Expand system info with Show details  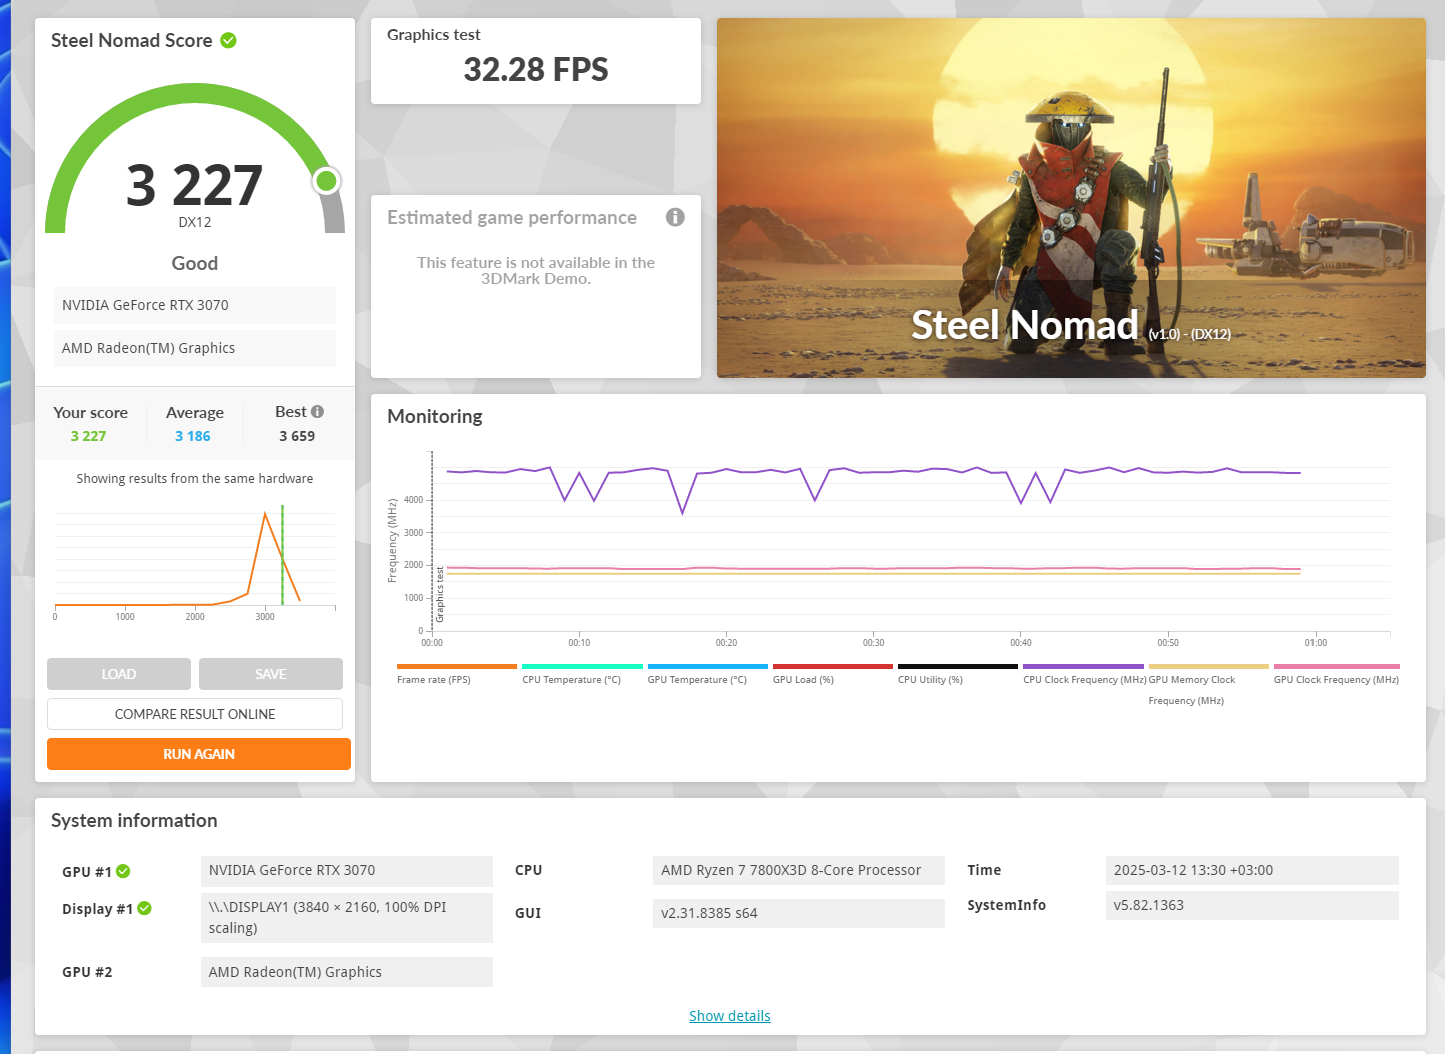pyautogui.click(x=729, y=1016)
